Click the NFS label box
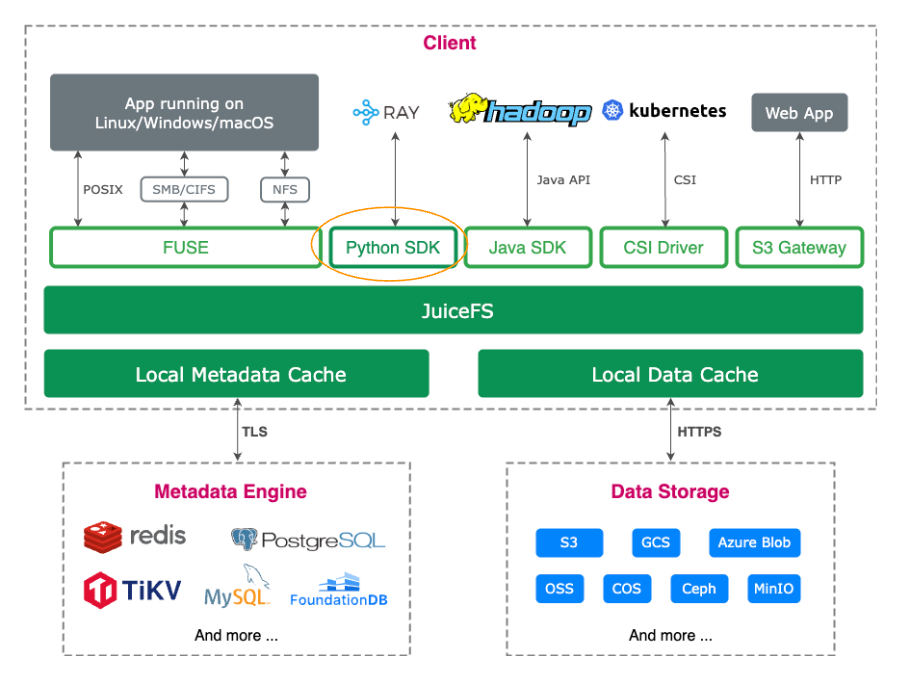 285,190
